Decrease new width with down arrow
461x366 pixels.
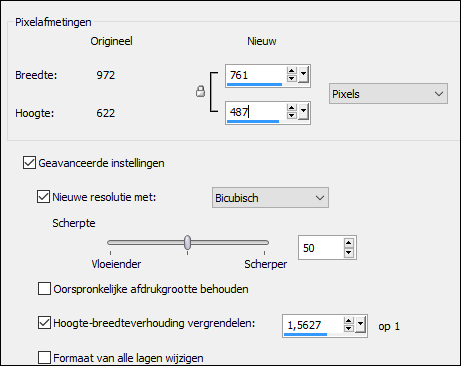click(x=292, y=78)
